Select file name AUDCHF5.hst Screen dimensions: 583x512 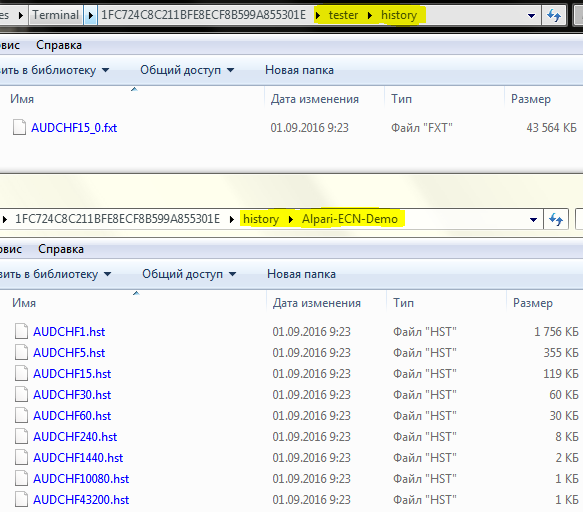pos(69,352)
